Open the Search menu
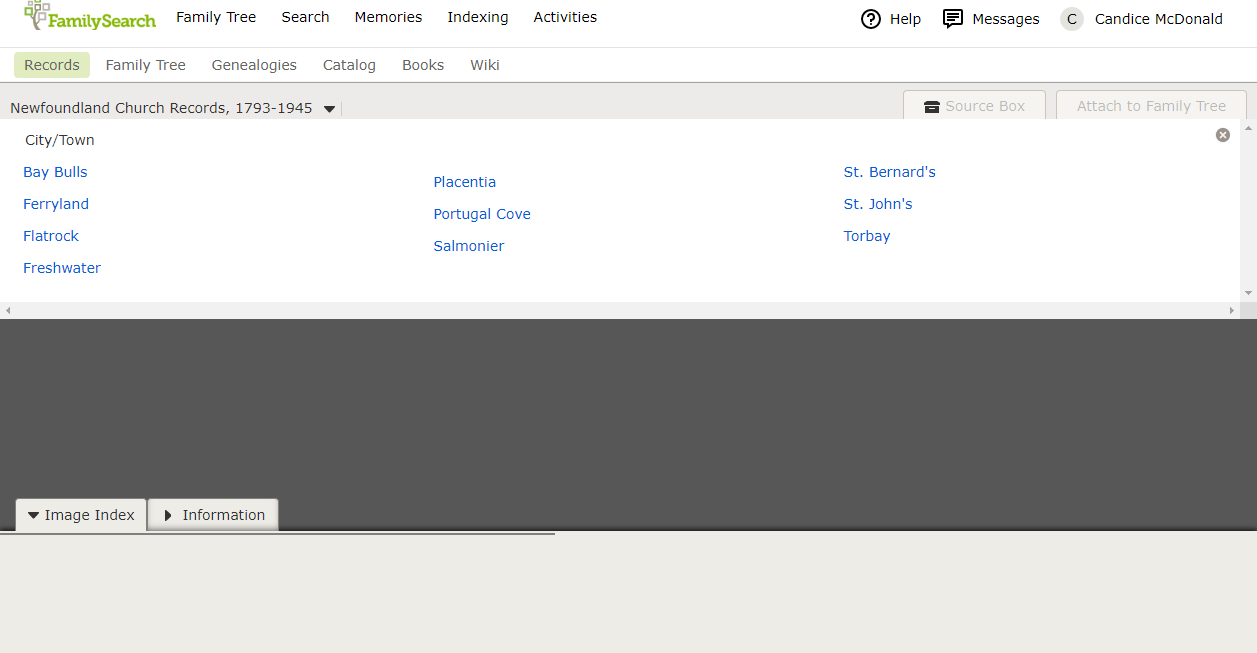1257x653 pixels. click(305, 17)
